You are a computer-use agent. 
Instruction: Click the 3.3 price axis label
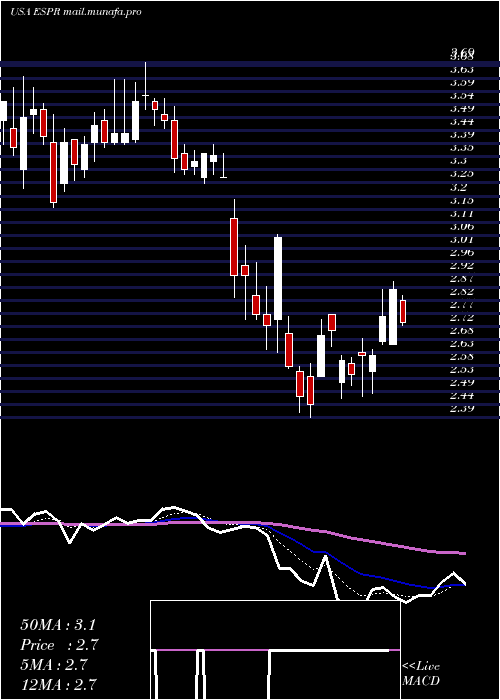[459, 160]
